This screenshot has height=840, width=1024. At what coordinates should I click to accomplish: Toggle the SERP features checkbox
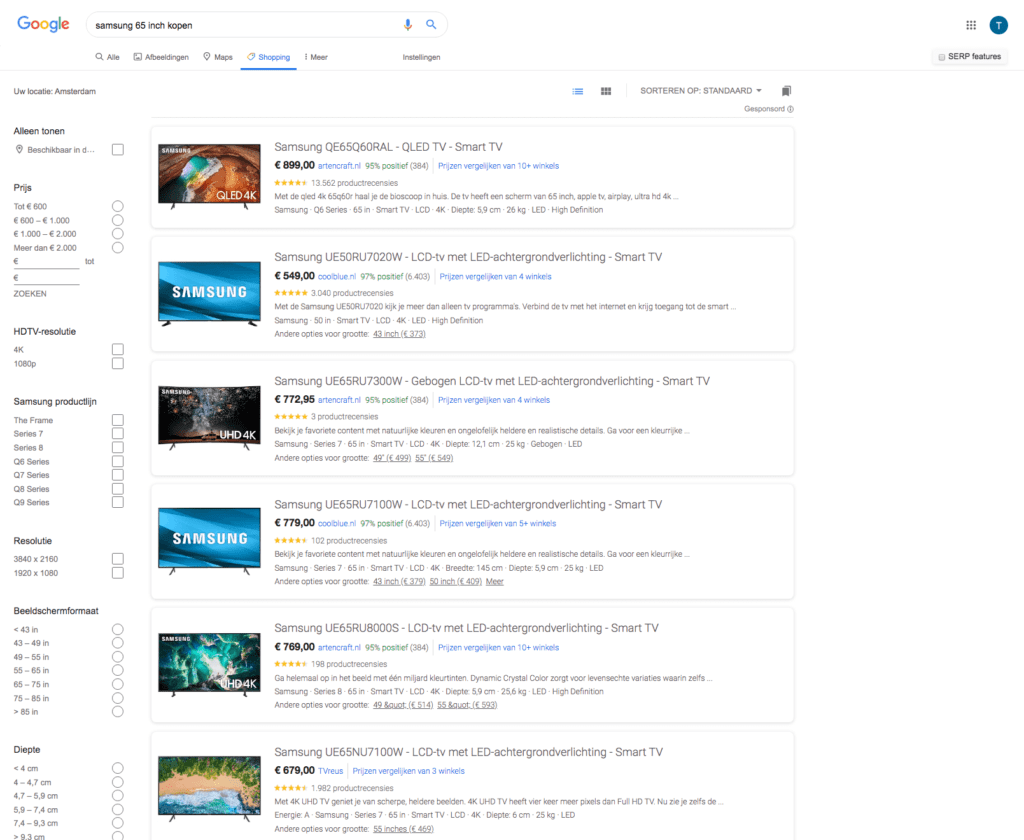pos(942,57)
